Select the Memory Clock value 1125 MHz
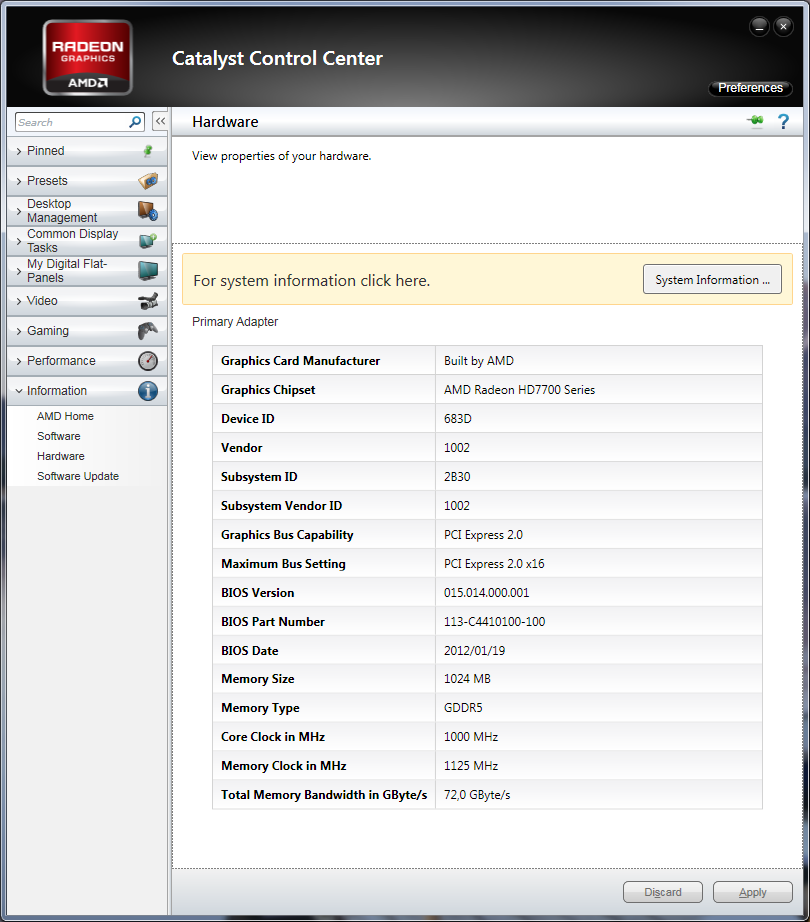 pyautogui.click(x=599, y=766)
